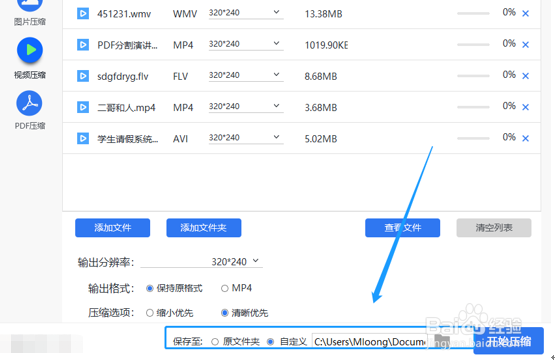Image resolution: width=555 pixels, height=363 pixels.
Task: Select the 13.38MB size cell
Action: click(x=324, y=14)
